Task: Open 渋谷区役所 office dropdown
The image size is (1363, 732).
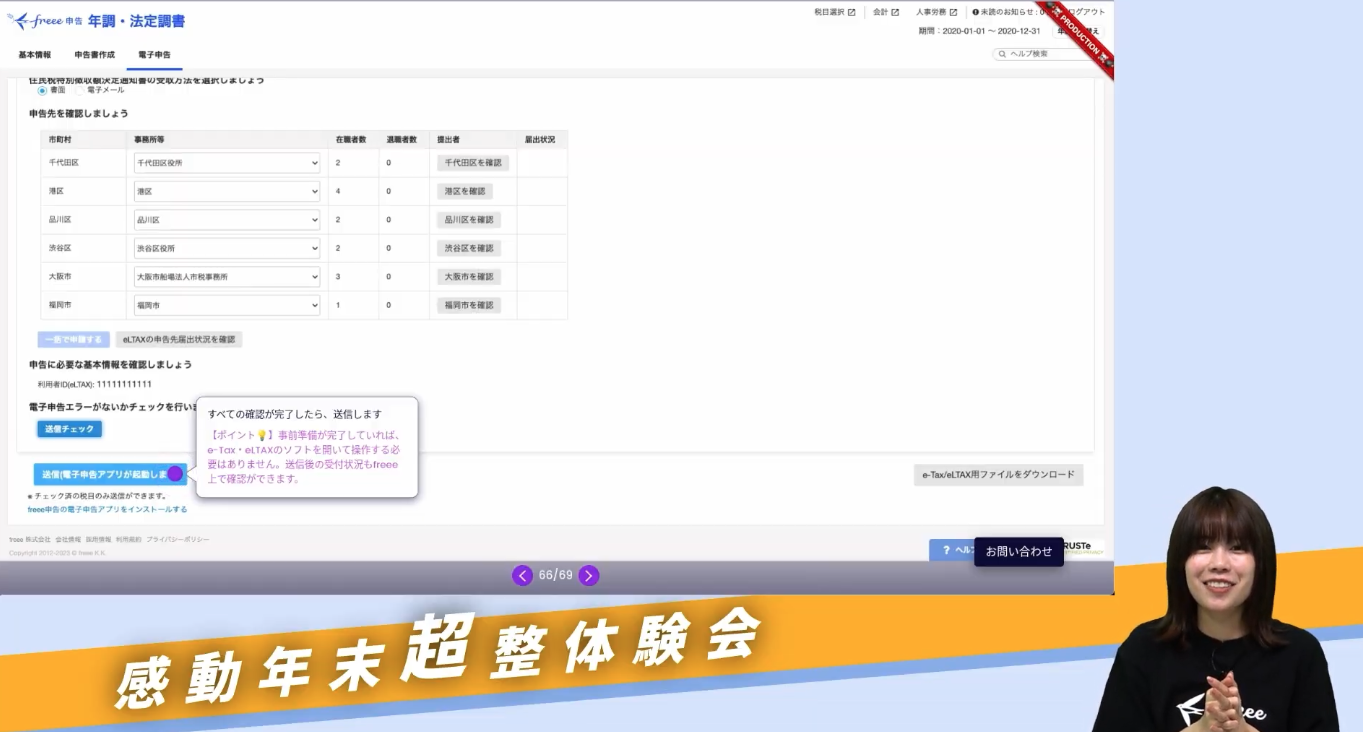Action: click(x=227, y=248)
